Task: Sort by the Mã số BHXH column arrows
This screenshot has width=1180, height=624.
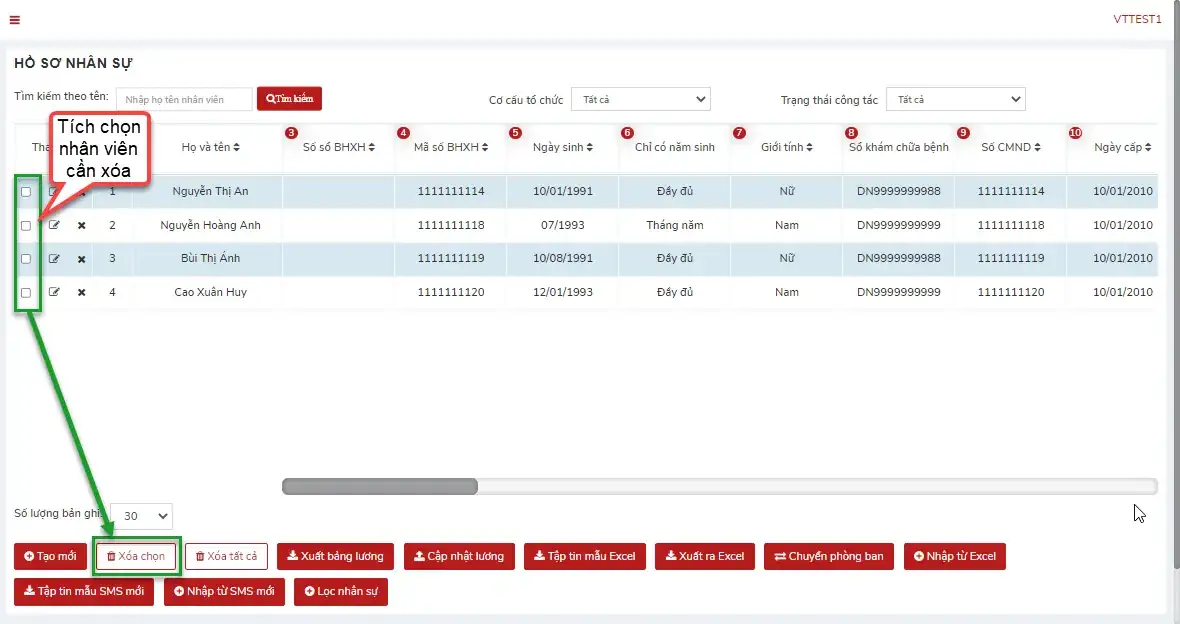Action: (x=485, y=148)
